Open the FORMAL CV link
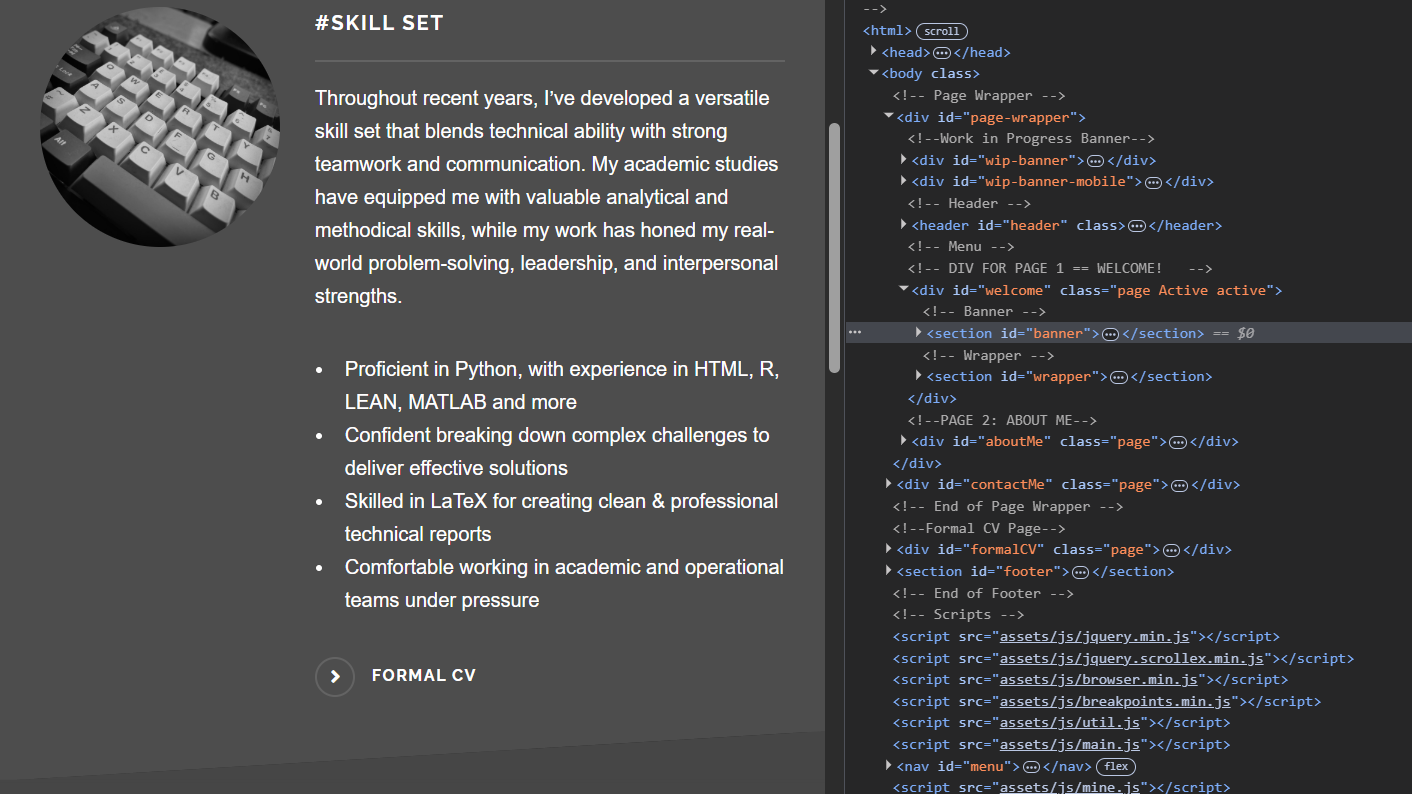The width and height of the screenshot is (1412, 794). (x=423, y=676)
